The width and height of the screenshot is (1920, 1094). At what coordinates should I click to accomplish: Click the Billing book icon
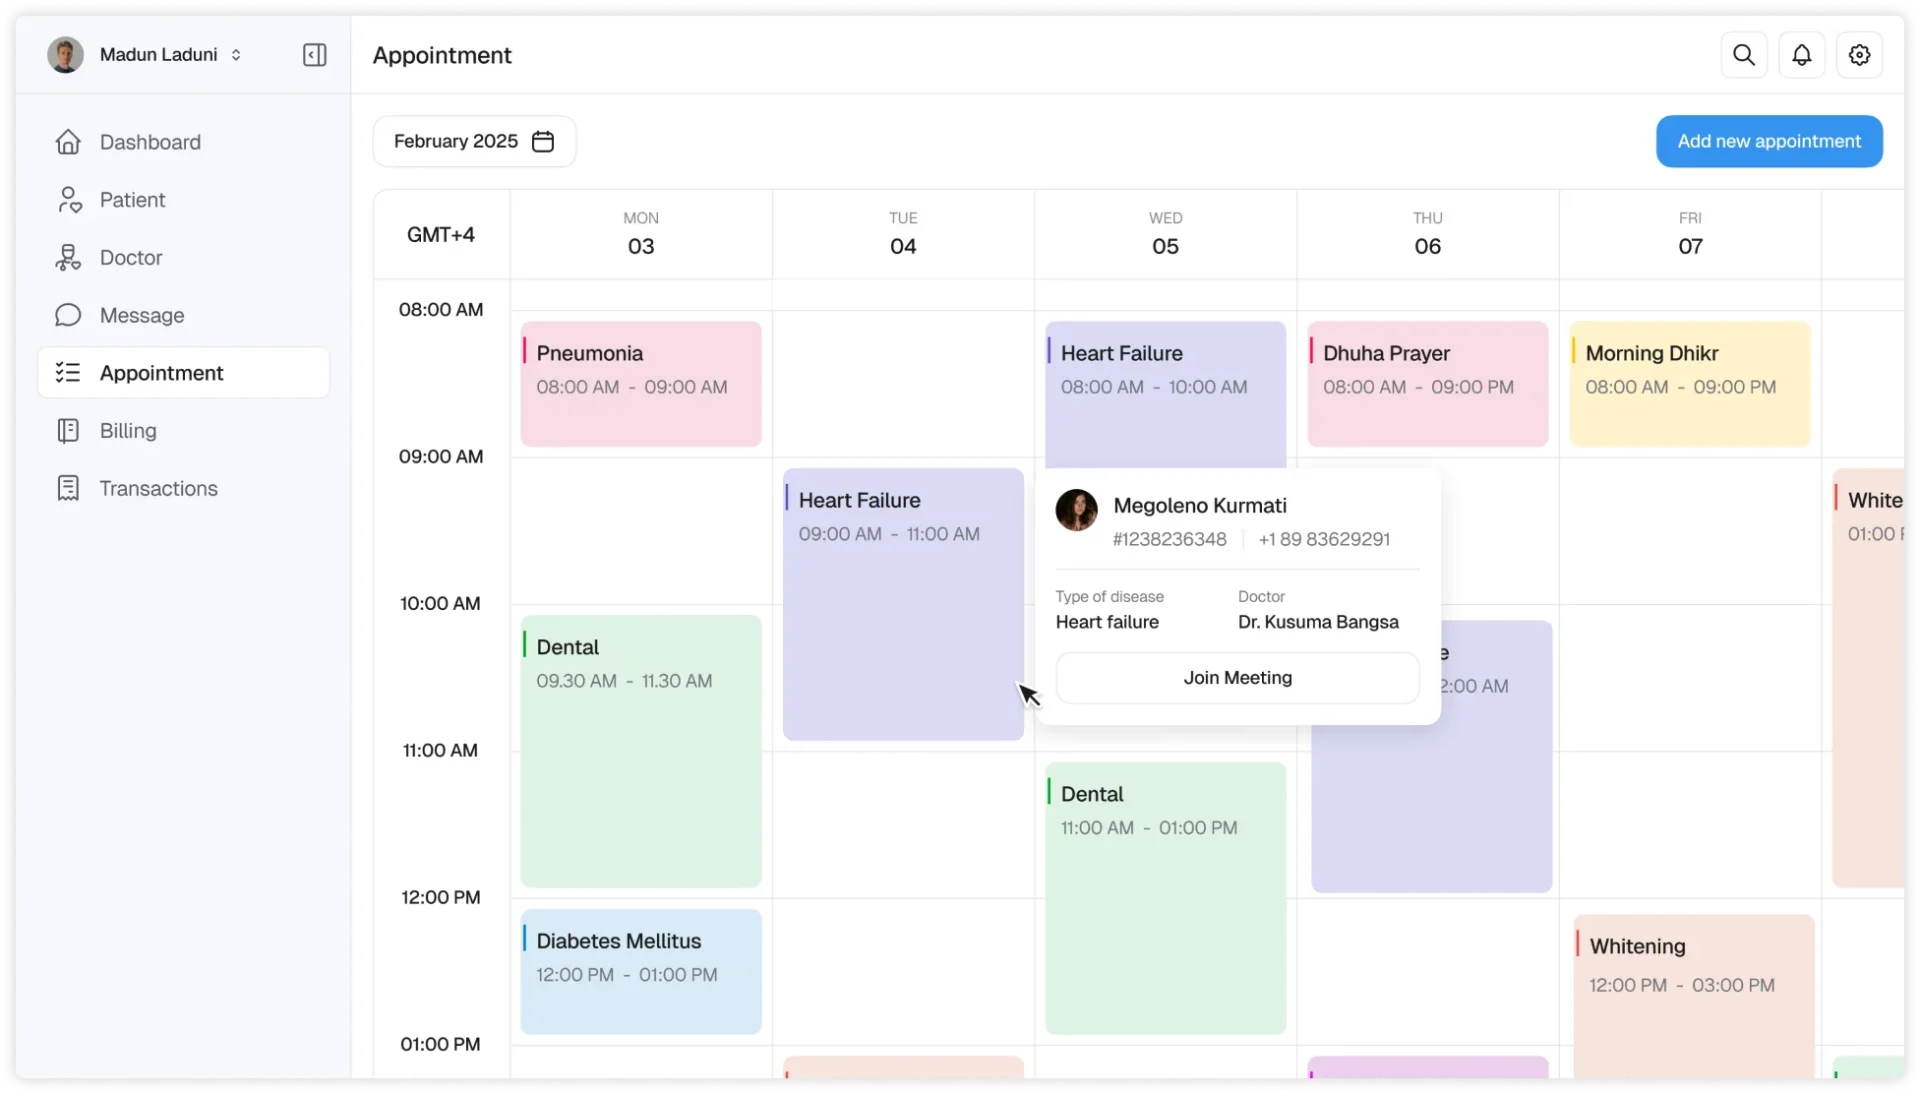pyautogui.click(x=68, y=431)
